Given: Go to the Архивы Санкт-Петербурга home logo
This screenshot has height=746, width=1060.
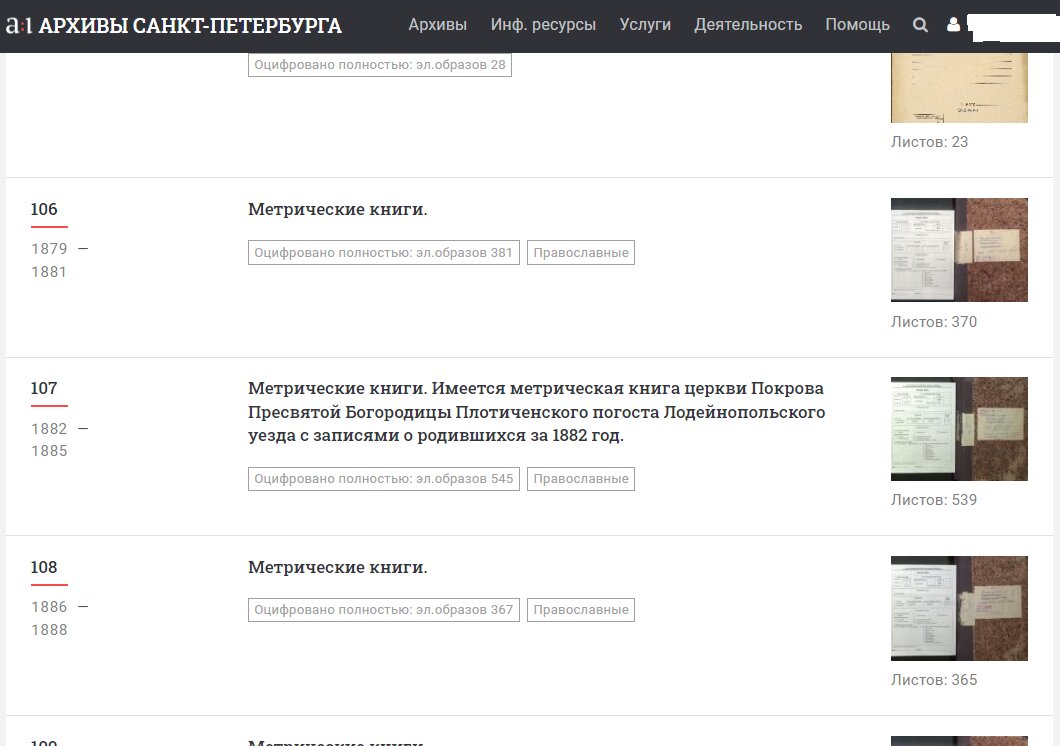Looking at the screenshot, I should click(x=174, y=26).
